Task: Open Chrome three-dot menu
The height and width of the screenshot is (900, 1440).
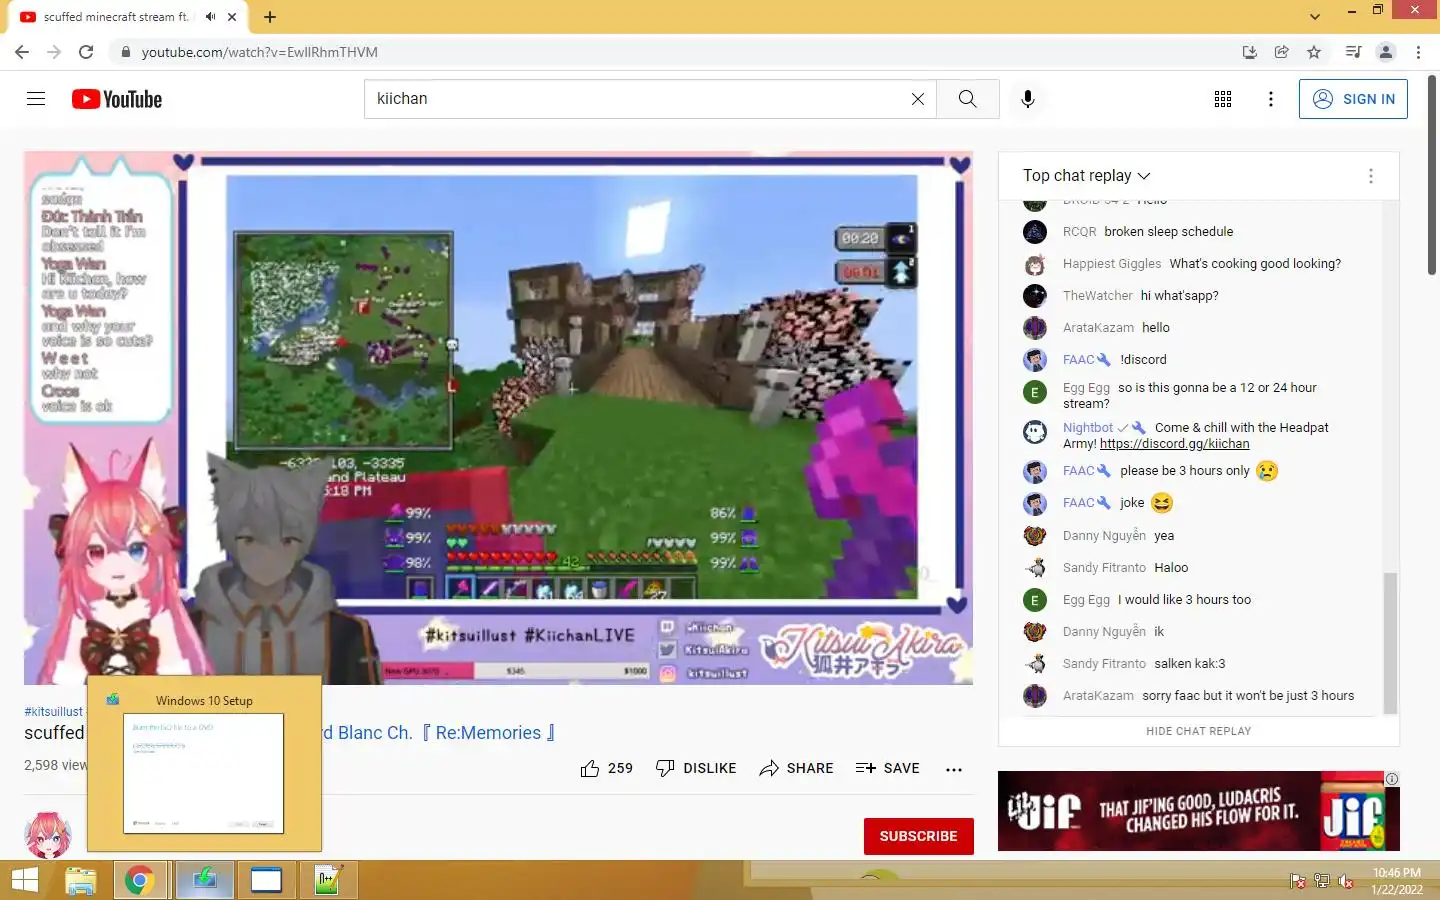Action: coord(1418,52)
